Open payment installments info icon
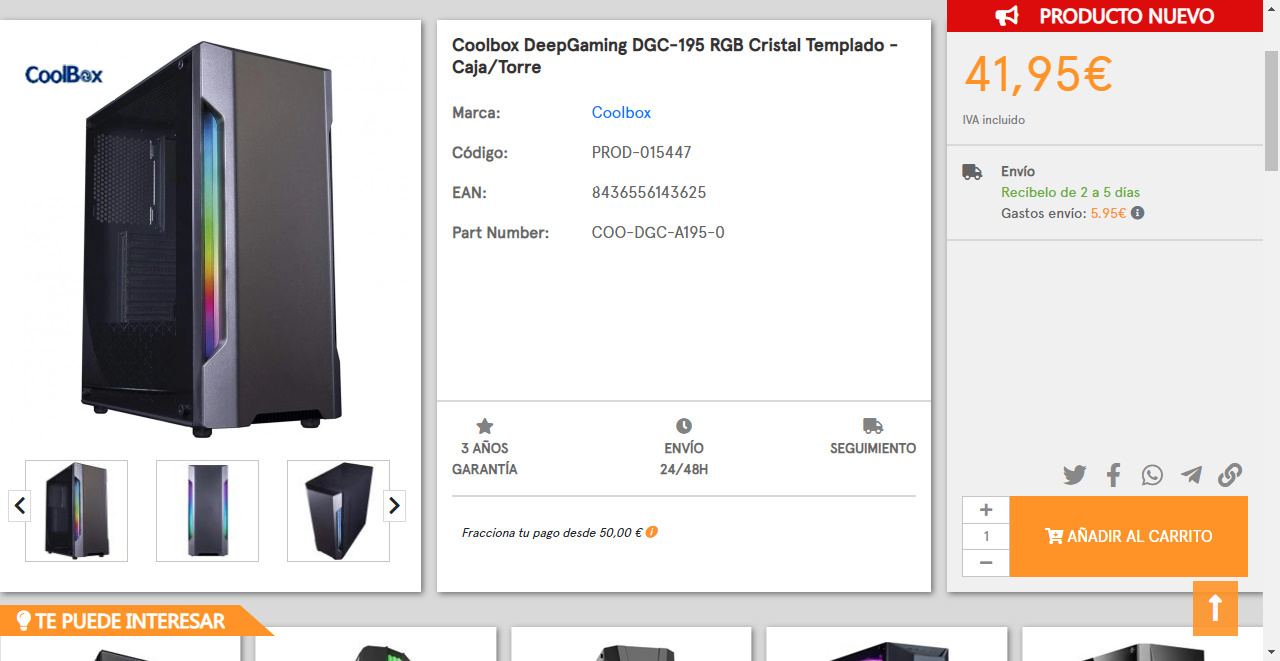Image resolution: width=1280 pixels, height=661 pixels. click(652, 532)
